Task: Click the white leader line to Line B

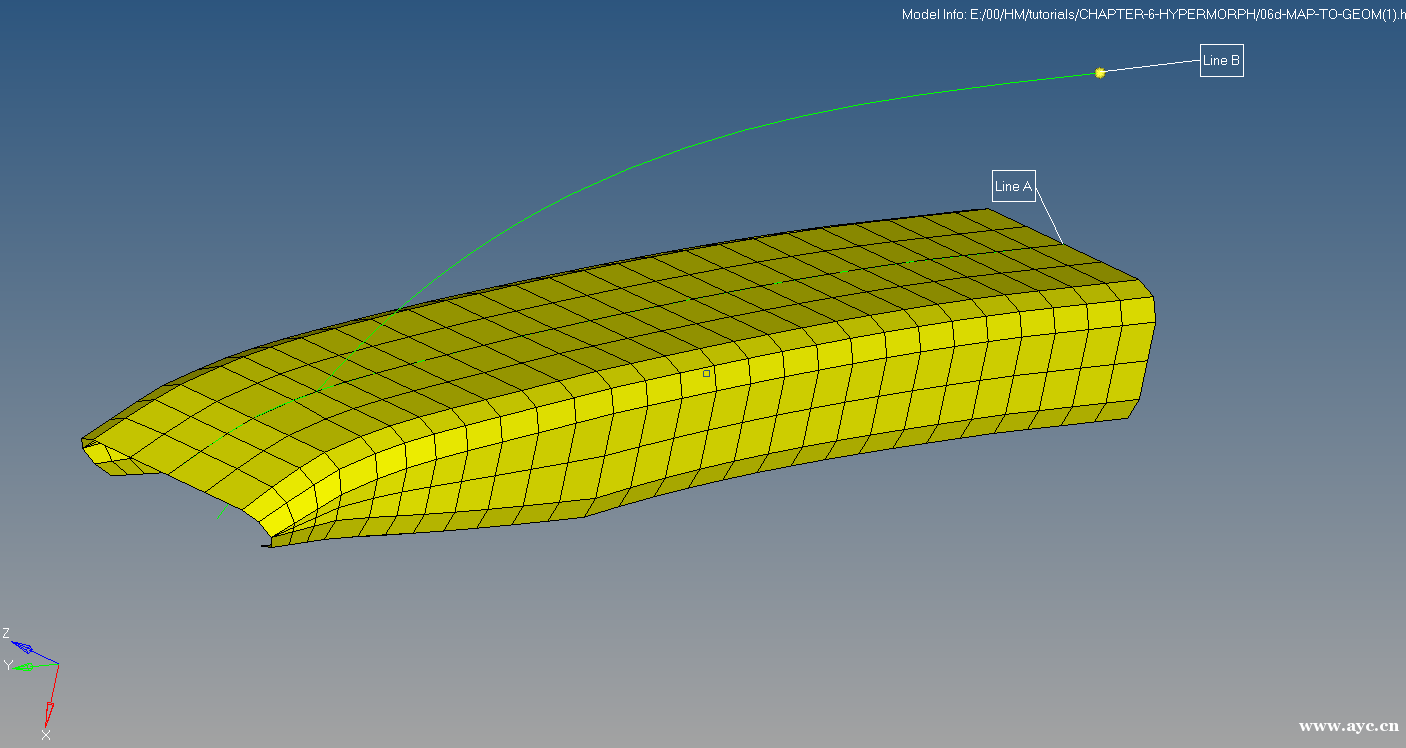Action: point(1150,67)
